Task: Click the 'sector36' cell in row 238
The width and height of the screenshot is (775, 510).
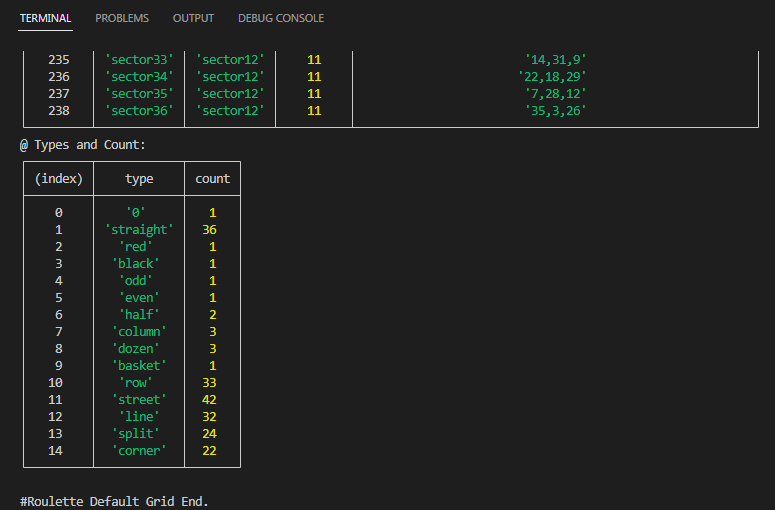Action: pyautogui.click(x=139, y=110)
